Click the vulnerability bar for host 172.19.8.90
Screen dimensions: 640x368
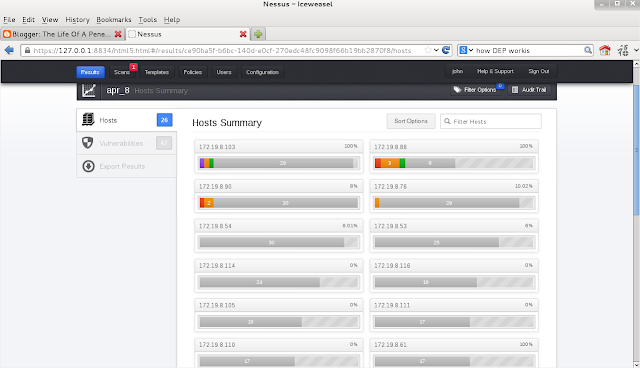[x=279, y=203]
